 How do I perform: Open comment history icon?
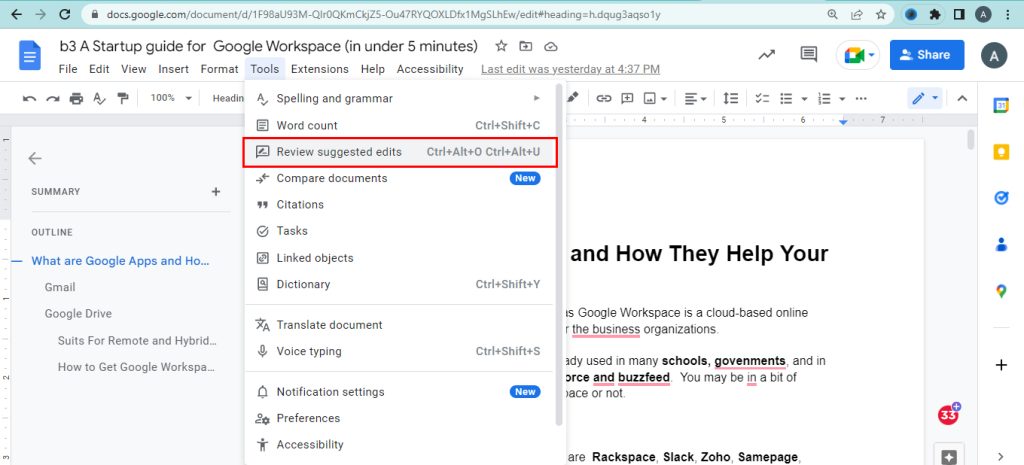[x=809, y=55]
